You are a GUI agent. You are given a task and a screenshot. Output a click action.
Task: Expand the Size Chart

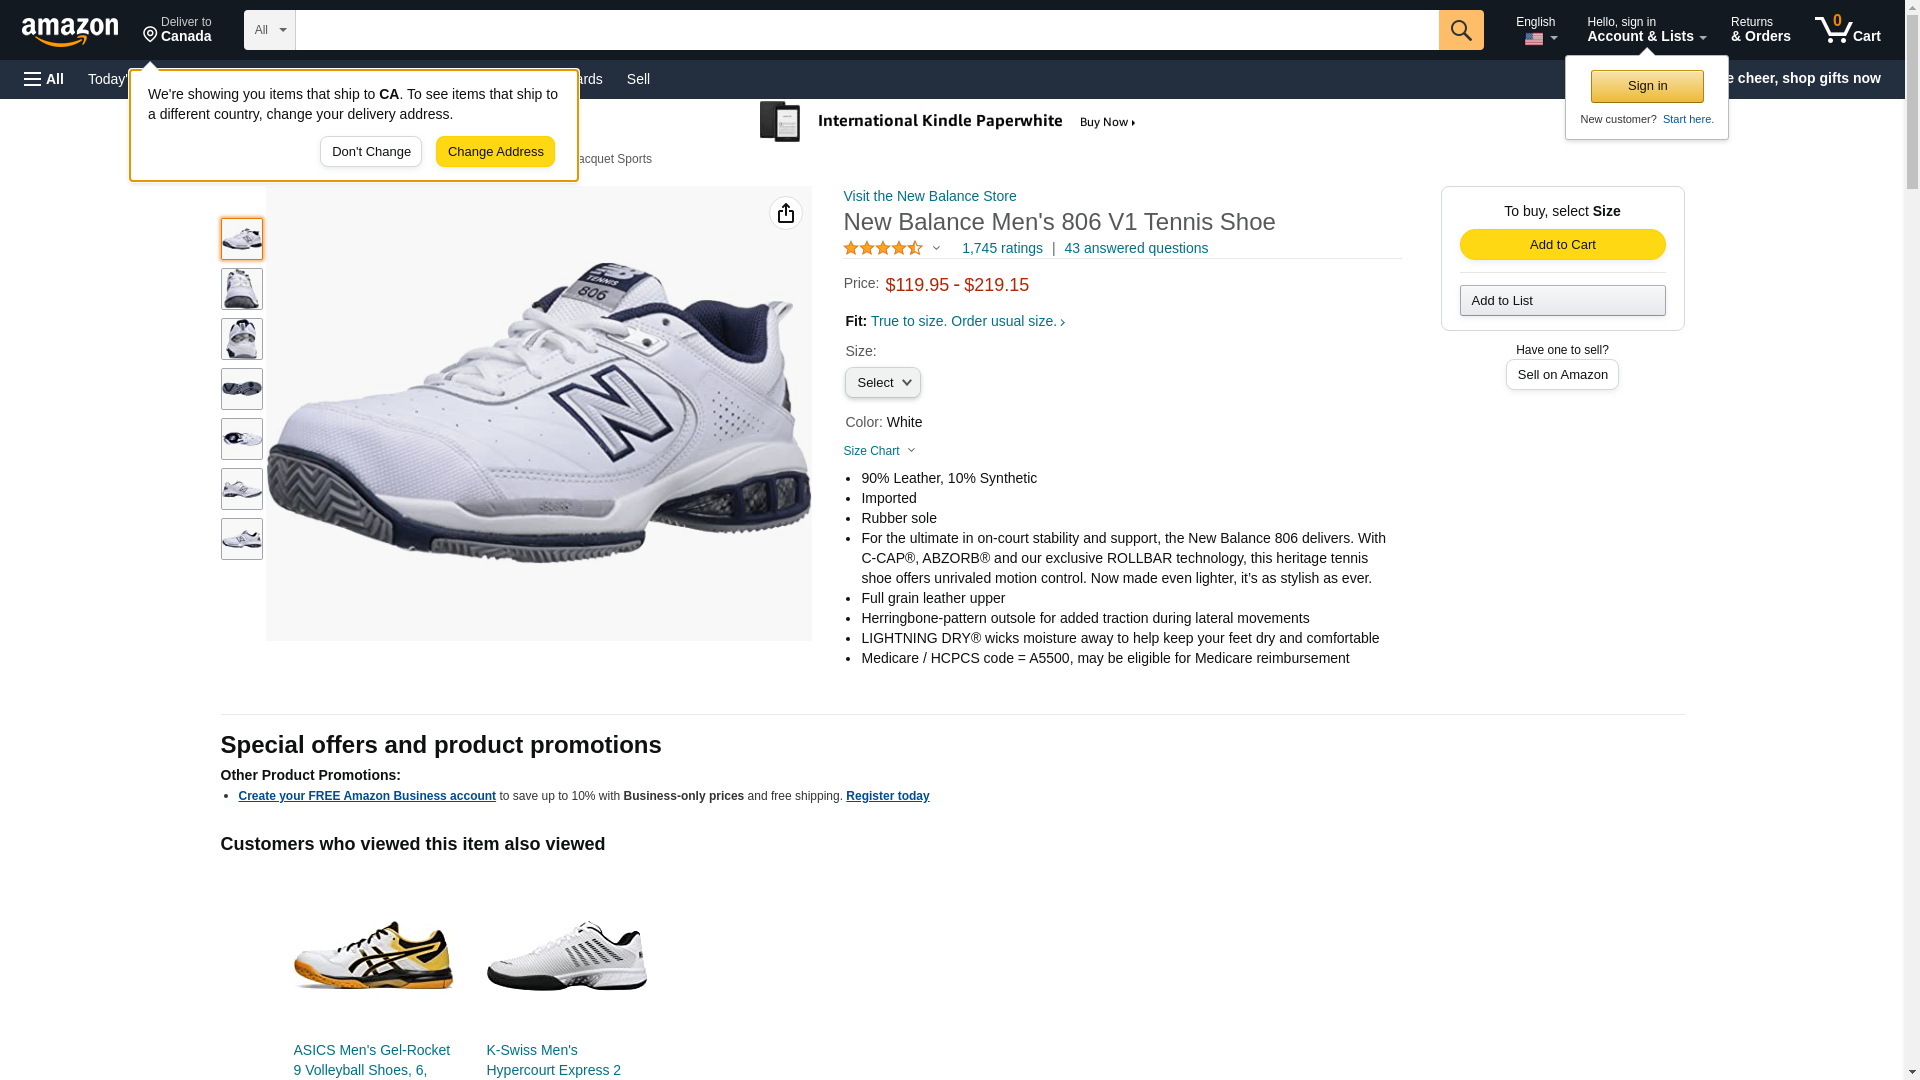point(879,451)
